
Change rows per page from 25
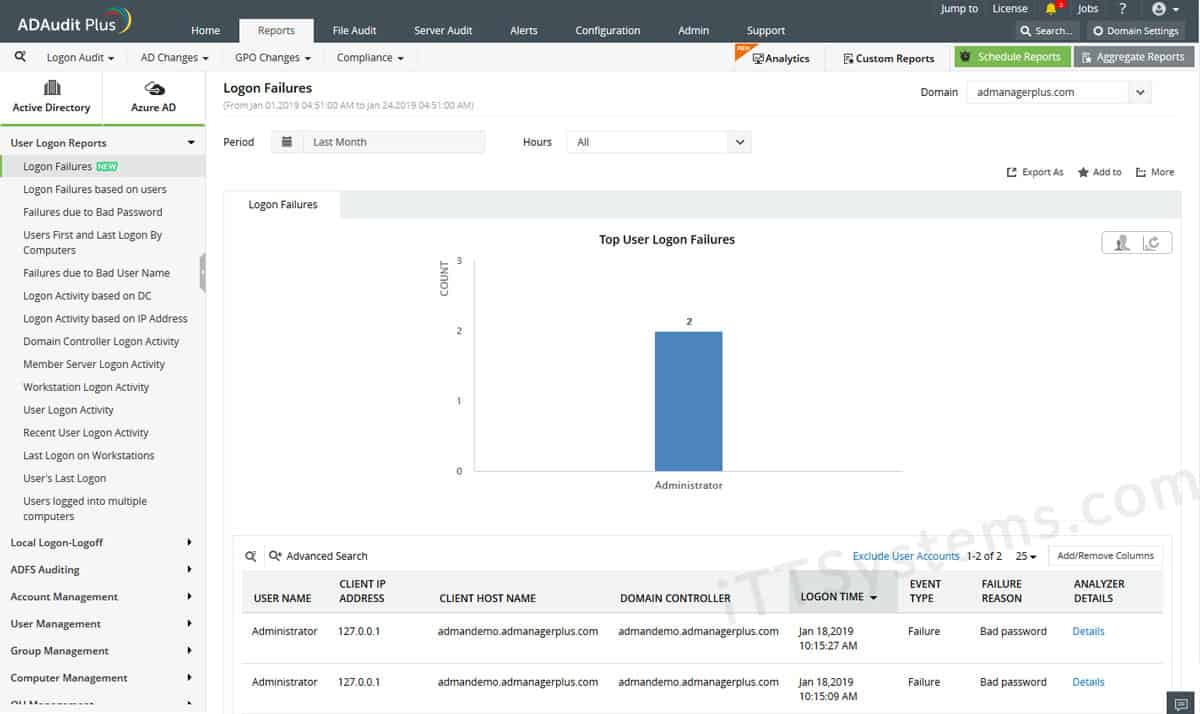point(1026,556)
